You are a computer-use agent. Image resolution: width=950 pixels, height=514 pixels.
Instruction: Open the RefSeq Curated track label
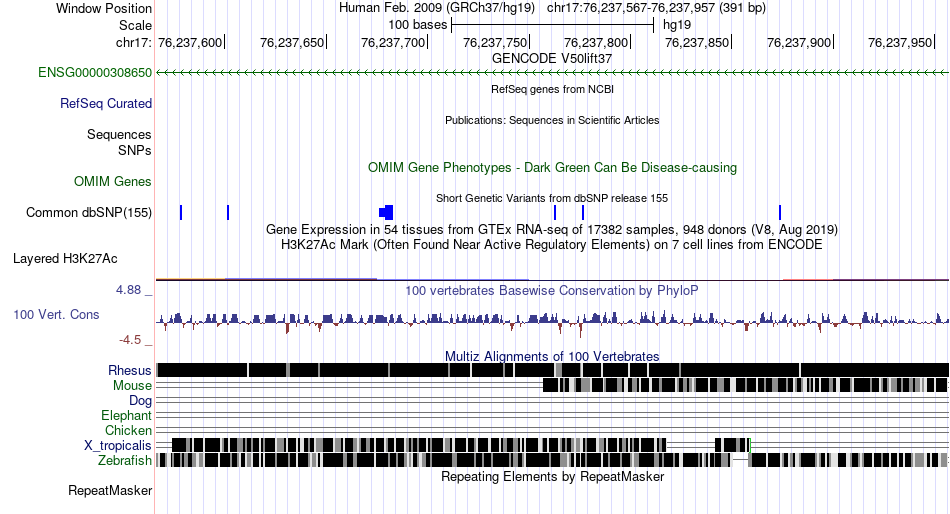click(106, 104)
